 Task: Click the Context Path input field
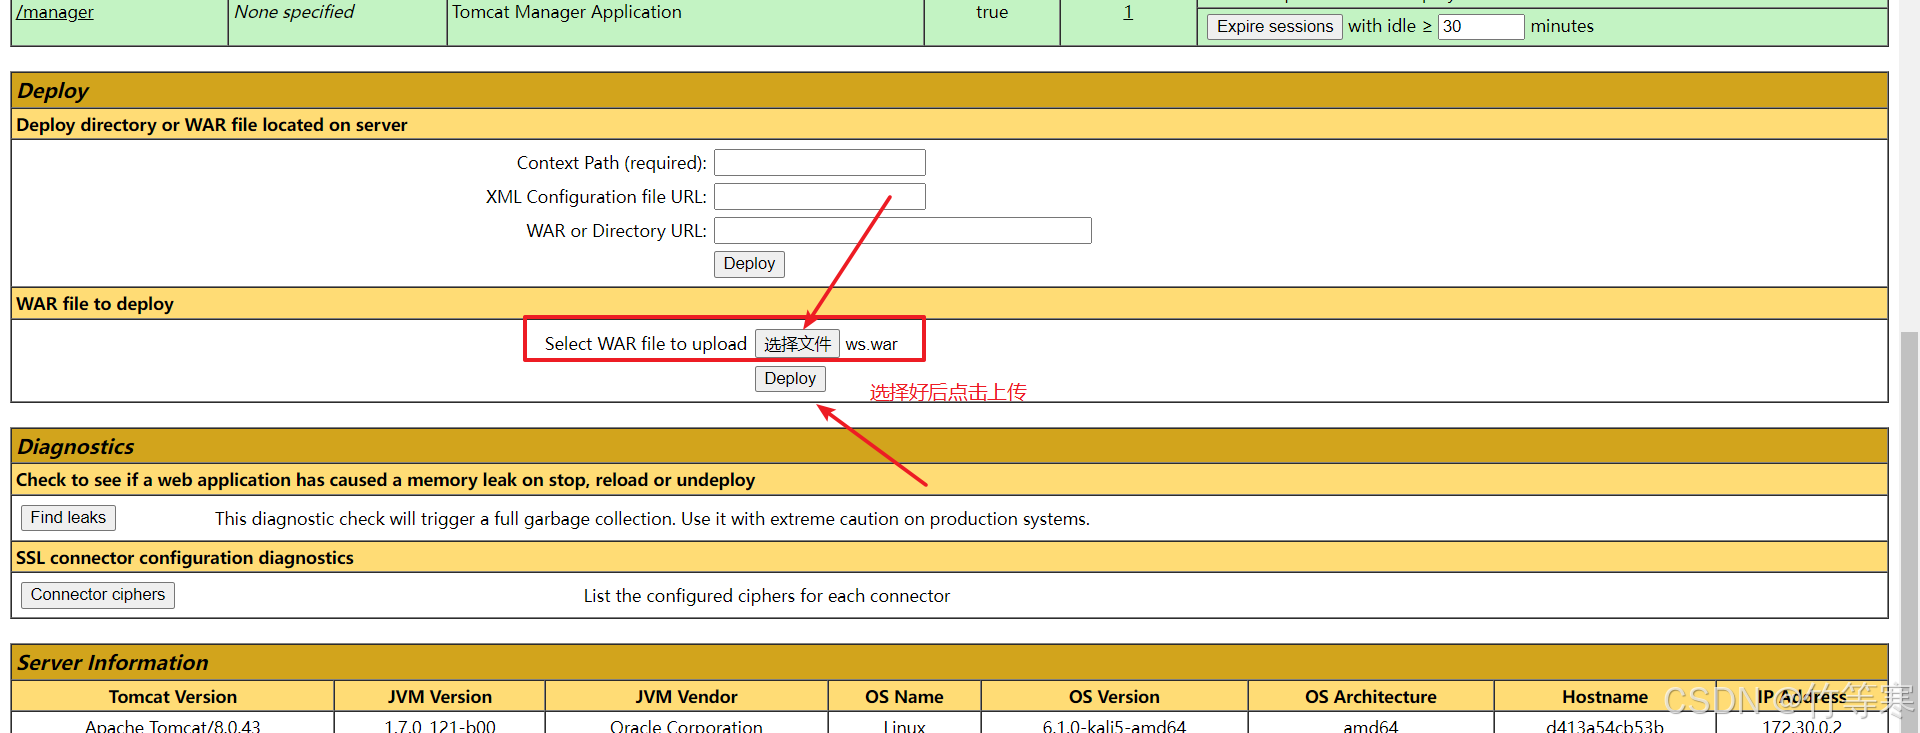820,162
